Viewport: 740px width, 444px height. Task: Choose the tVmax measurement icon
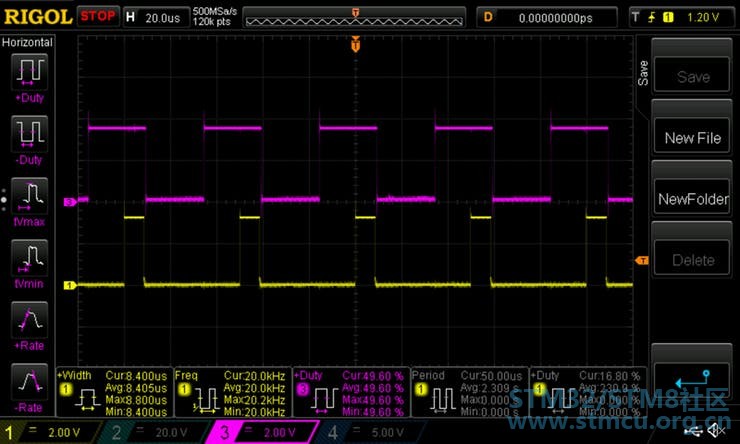[29, 196]
